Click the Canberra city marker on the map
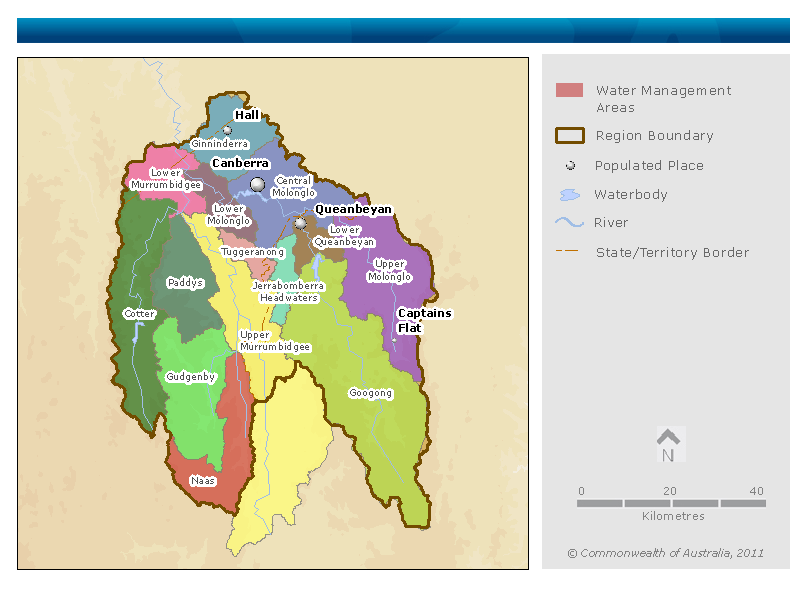 (257, 184)
